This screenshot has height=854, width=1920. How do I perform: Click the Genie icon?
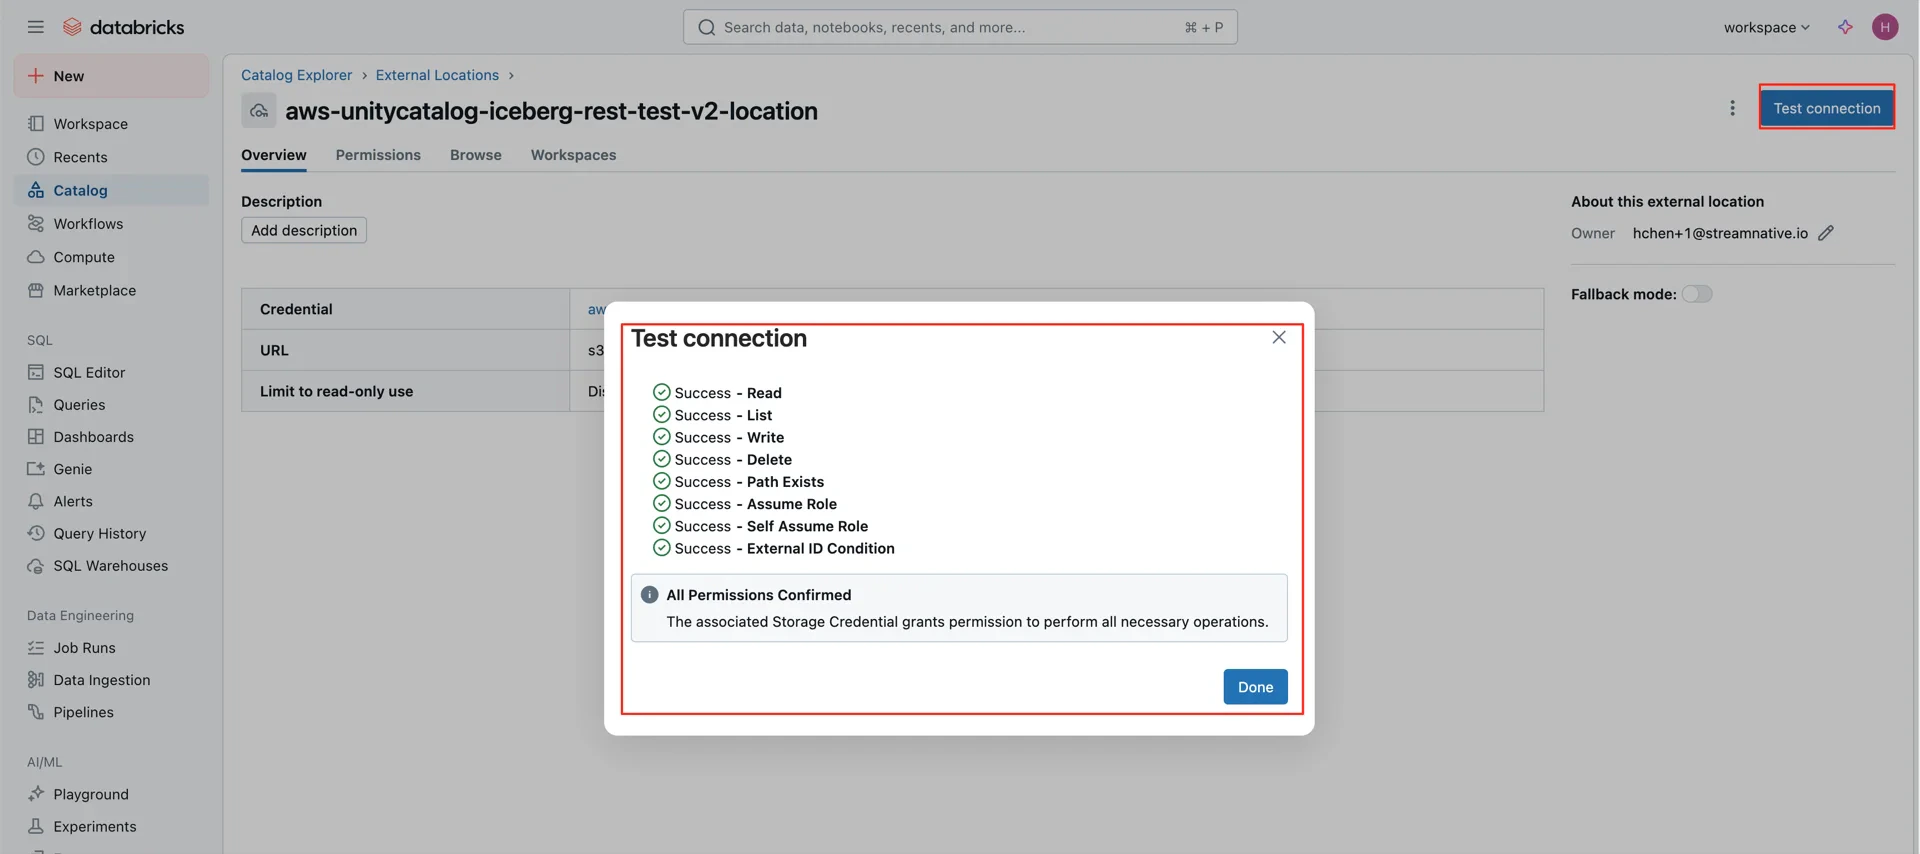(x=36, y=469)
